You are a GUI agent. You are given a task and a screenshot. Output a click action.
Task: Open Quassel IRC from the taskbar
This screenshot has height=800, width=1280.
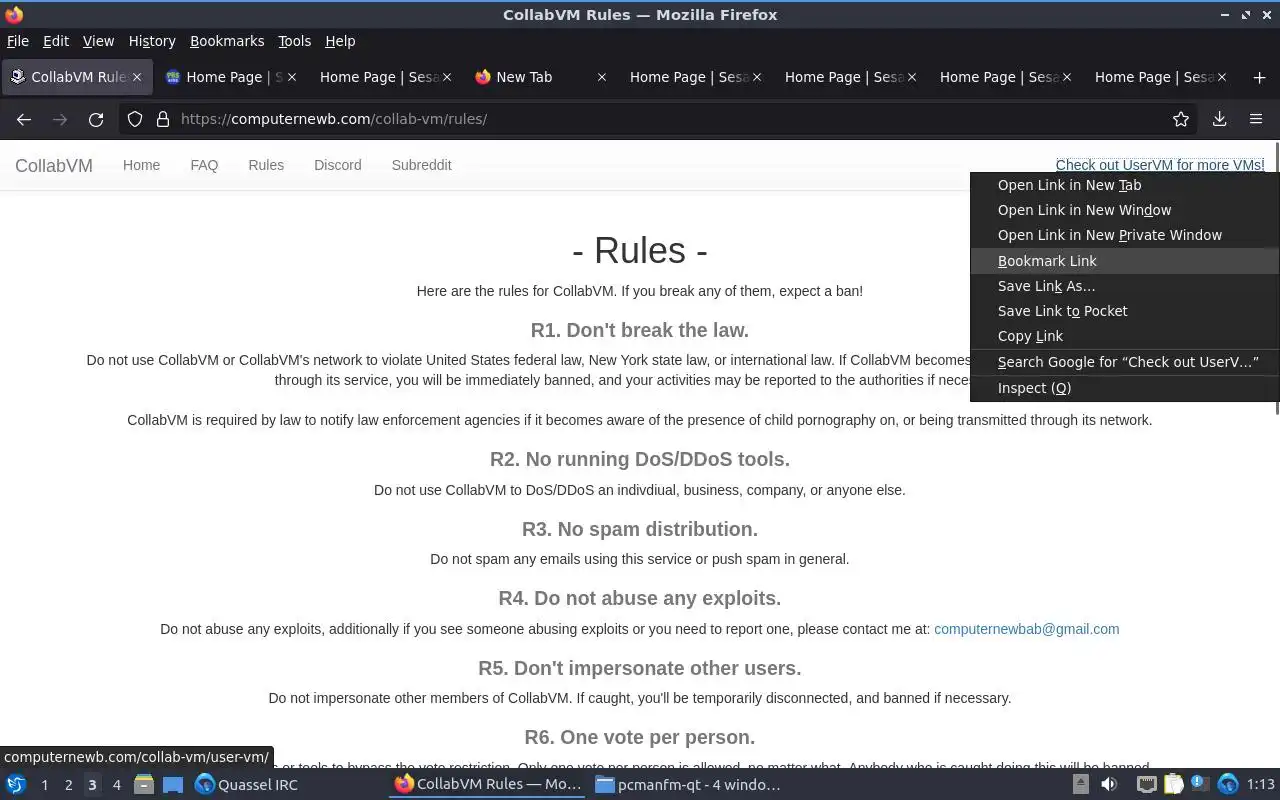246,785
